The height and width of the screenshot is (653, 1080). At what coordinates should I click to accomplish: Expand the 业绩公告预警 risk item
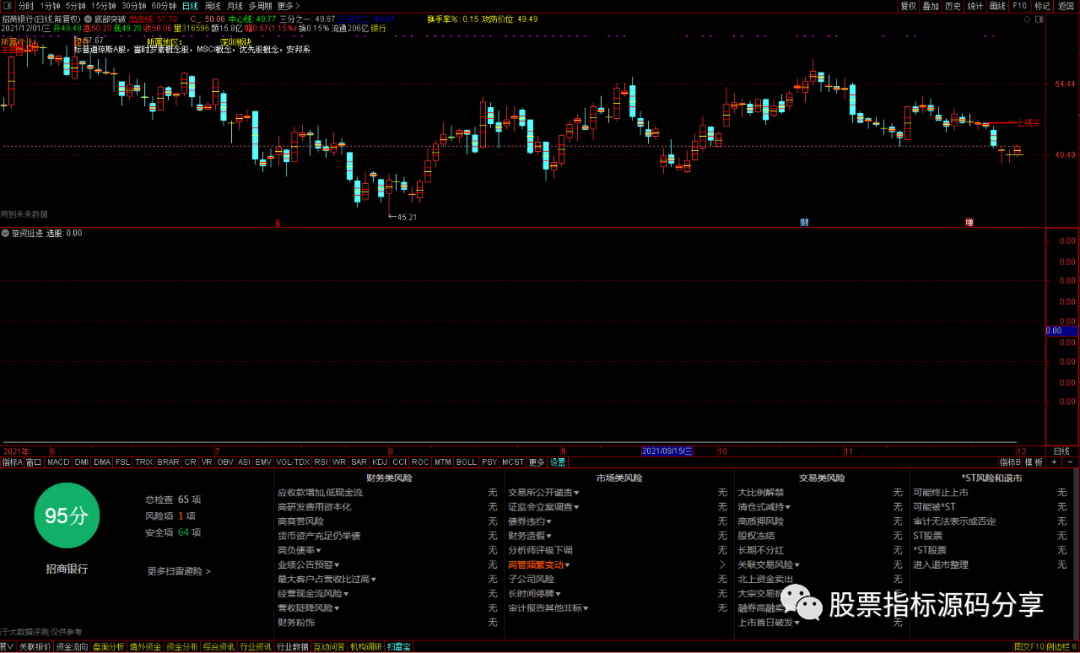tap(308, 565)
